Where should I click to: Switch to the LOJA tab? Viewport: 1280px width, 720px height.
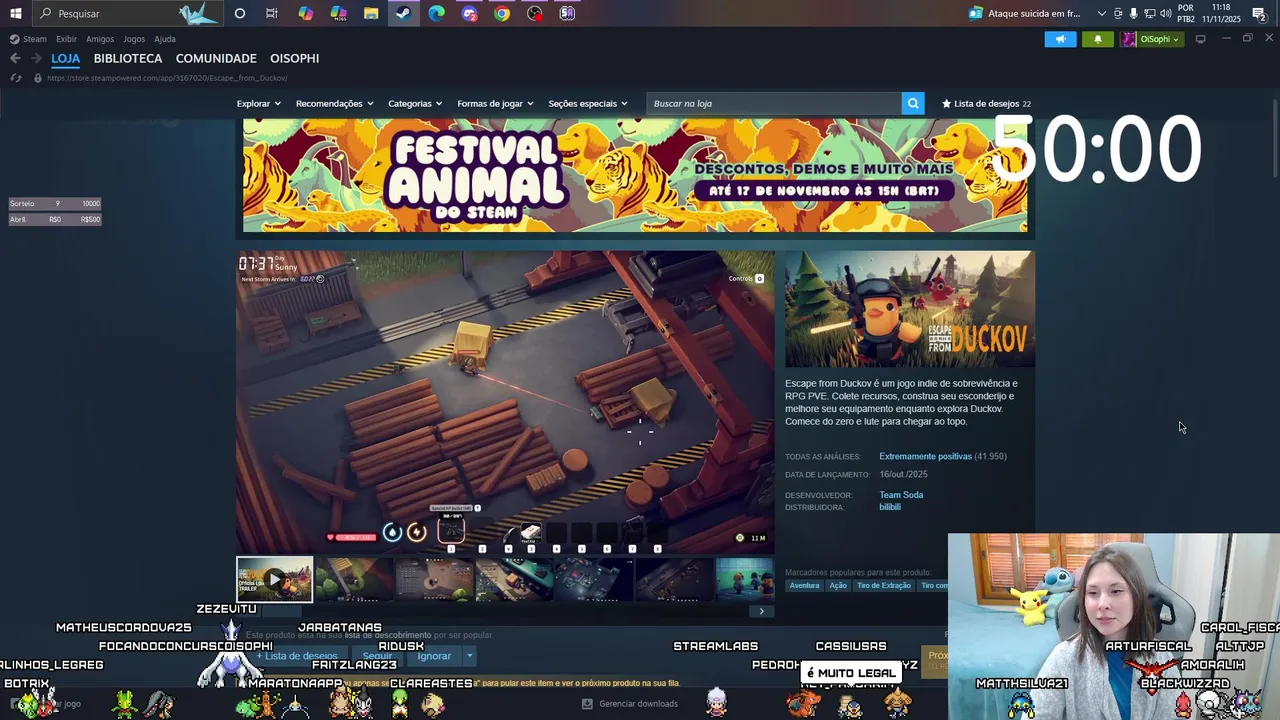(x=65, y=58)
